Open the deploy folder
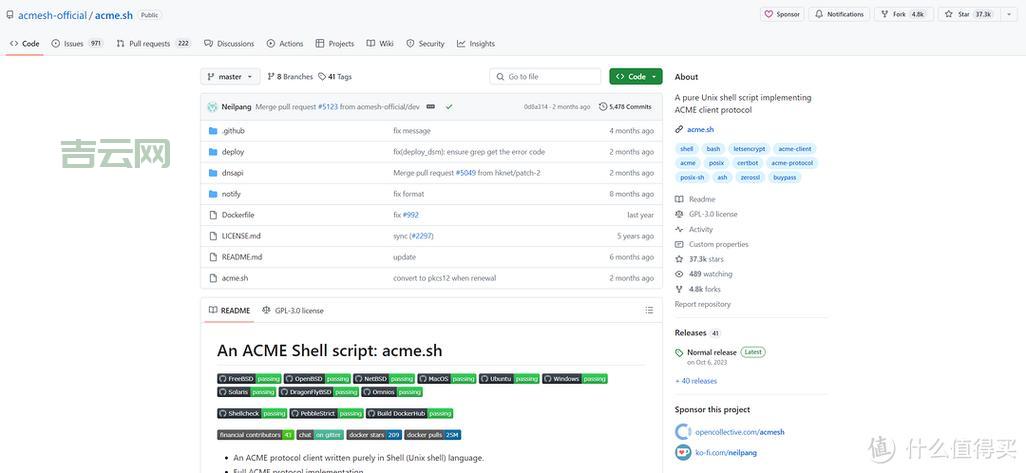1026x473 pixels. click(x=232, y=152)
